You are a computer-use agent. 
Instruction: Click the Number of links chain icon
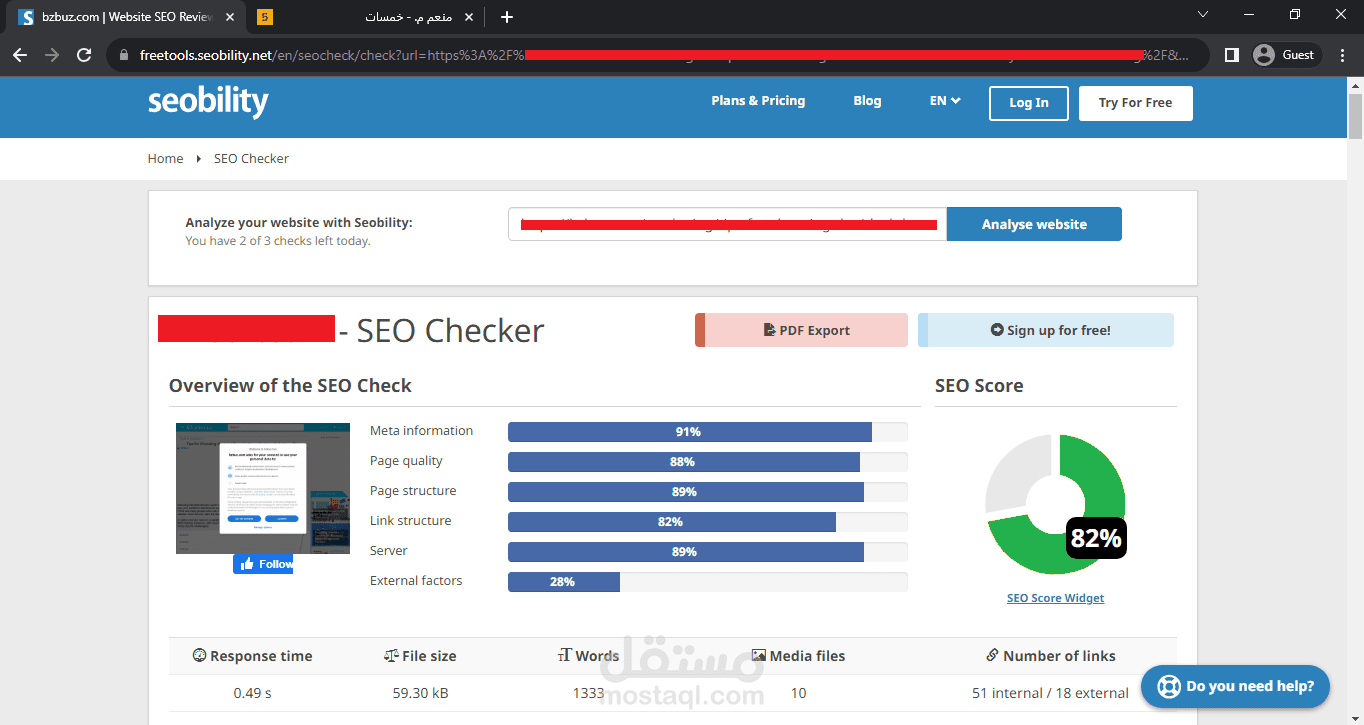click(x=992, y=656)
